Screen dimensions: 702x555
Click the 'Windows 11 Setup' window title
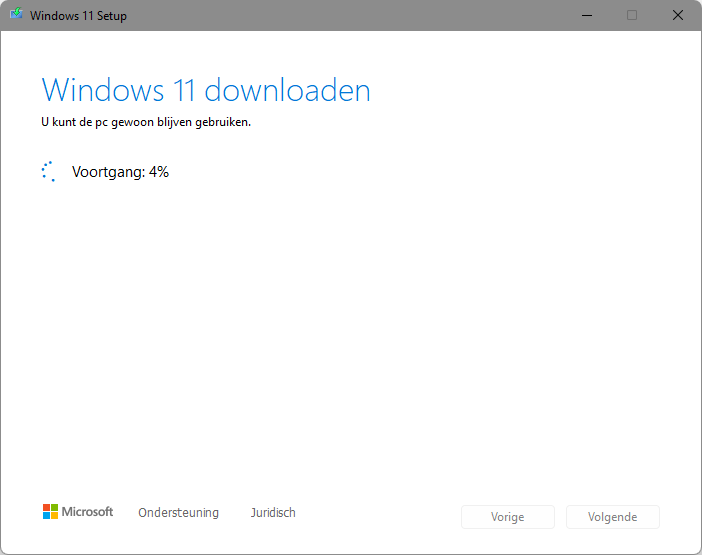78,16
